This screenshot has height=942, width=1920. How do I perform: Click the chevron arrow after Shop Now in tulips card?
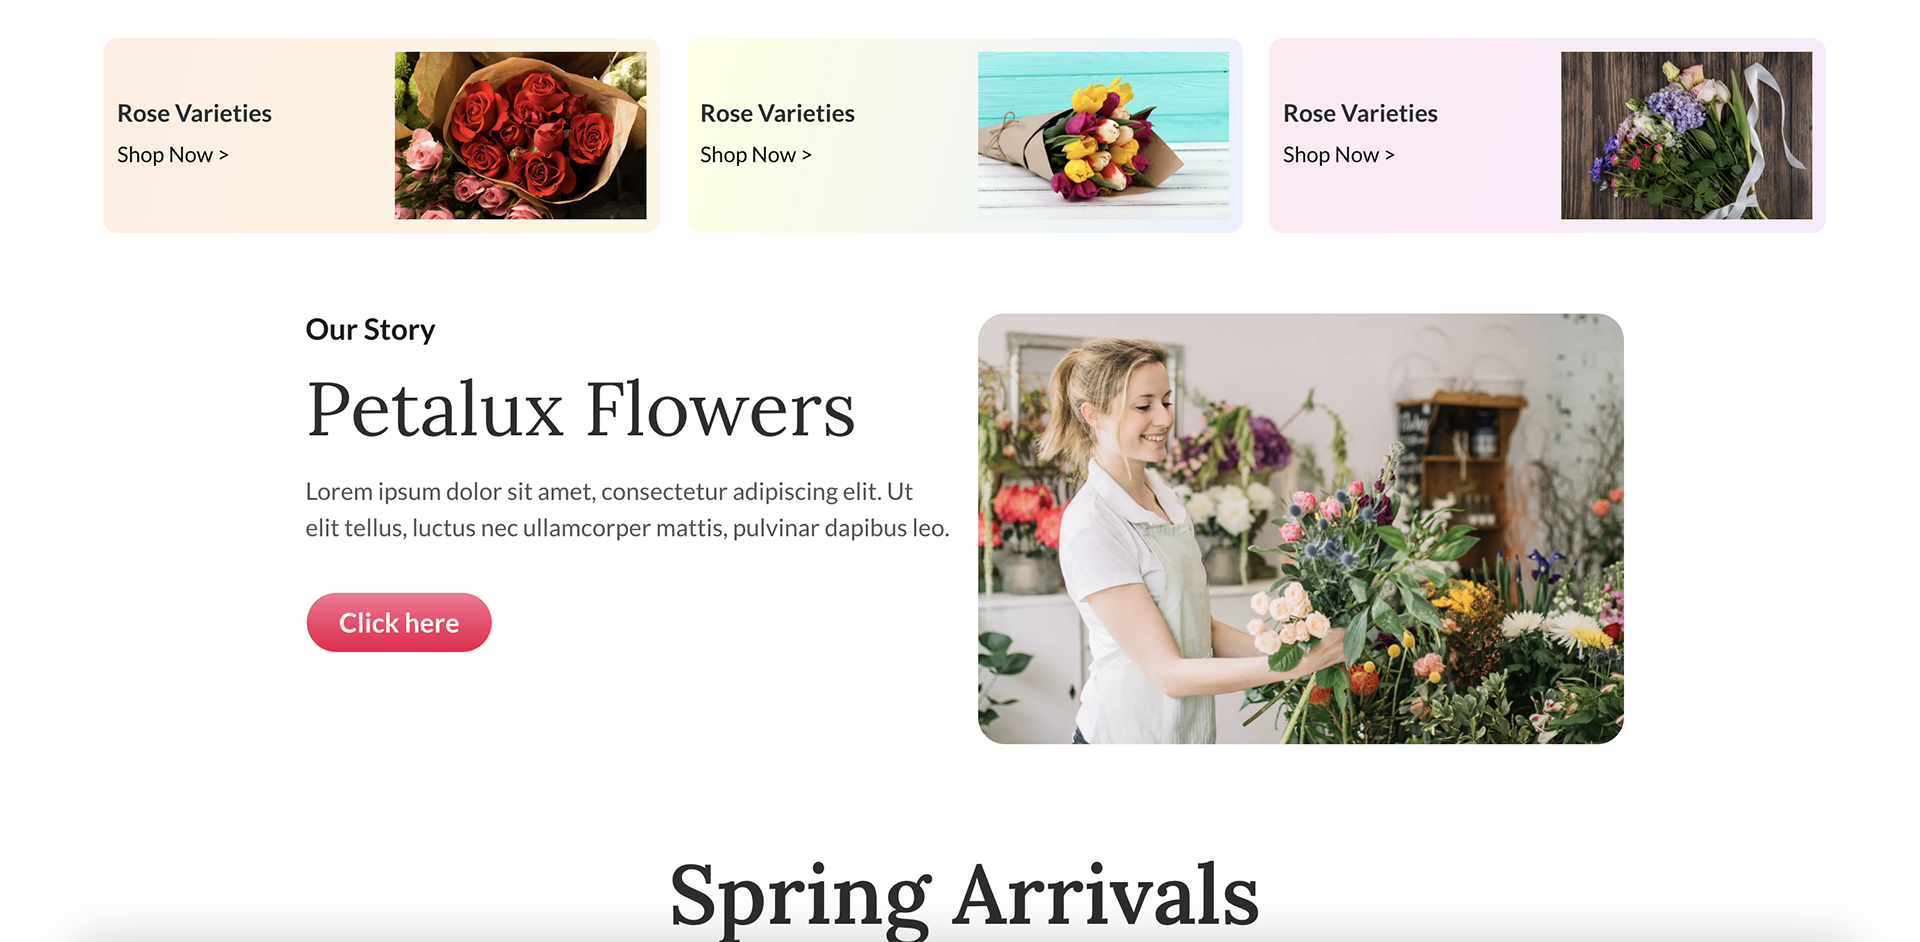(x=806, y=155)
